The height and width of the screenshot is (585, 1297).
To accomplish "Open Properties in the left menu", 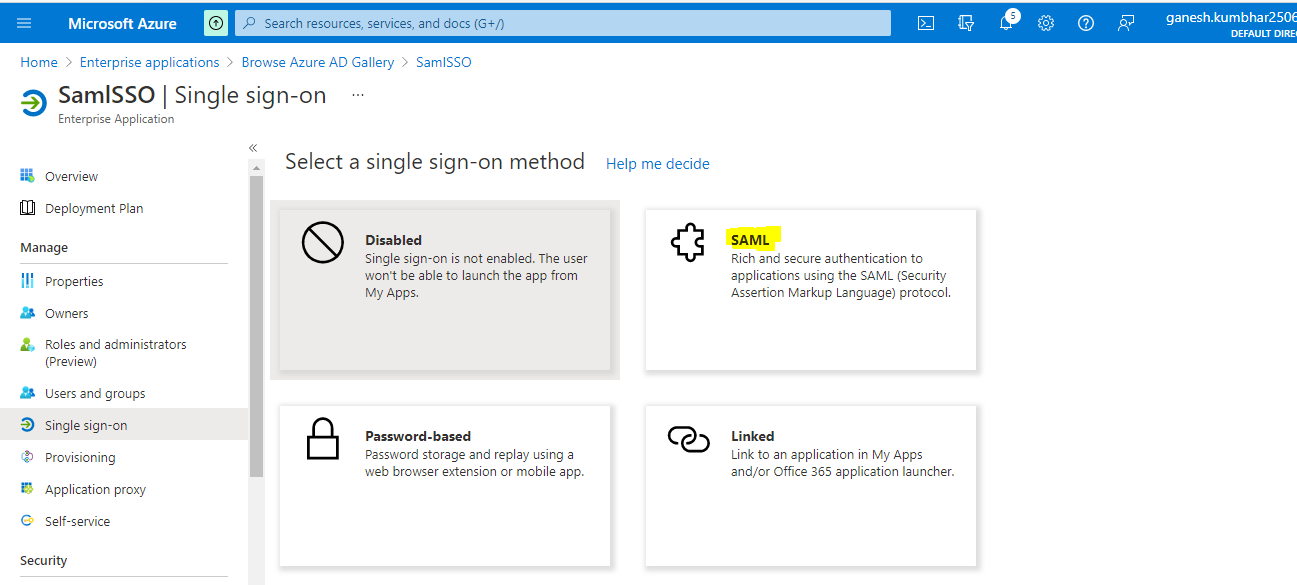I will click(74, 281).
